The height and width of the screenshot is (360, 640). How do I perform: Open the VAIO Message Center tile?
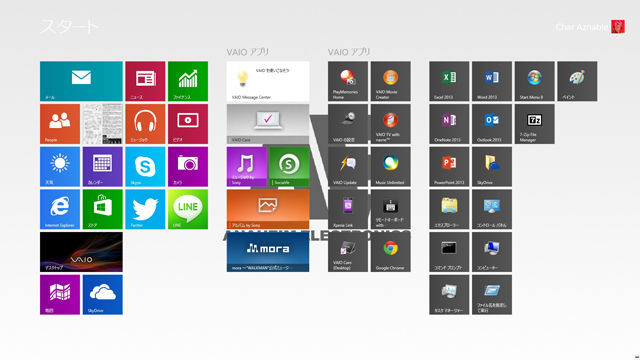(268, 81)
